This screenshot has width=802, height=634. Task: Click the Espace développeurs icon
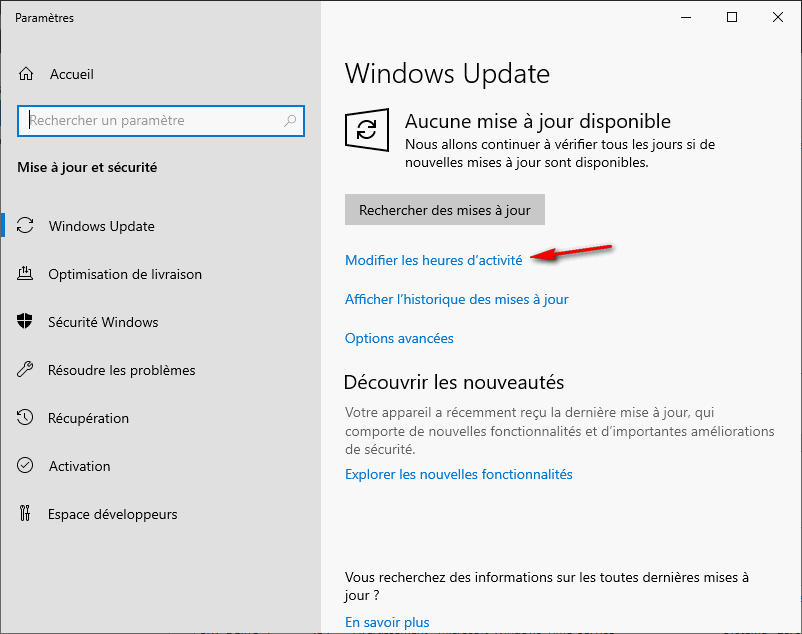pos(27,514)
